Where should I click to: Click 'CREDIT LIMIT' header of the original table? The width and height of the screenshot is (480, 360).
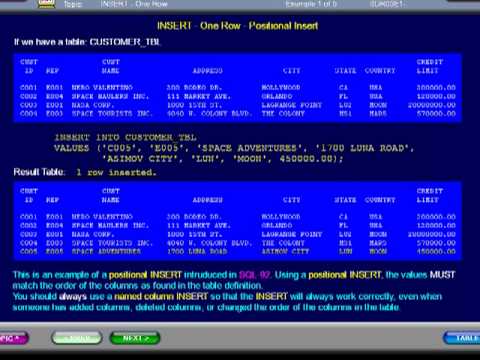click(429, 66)
